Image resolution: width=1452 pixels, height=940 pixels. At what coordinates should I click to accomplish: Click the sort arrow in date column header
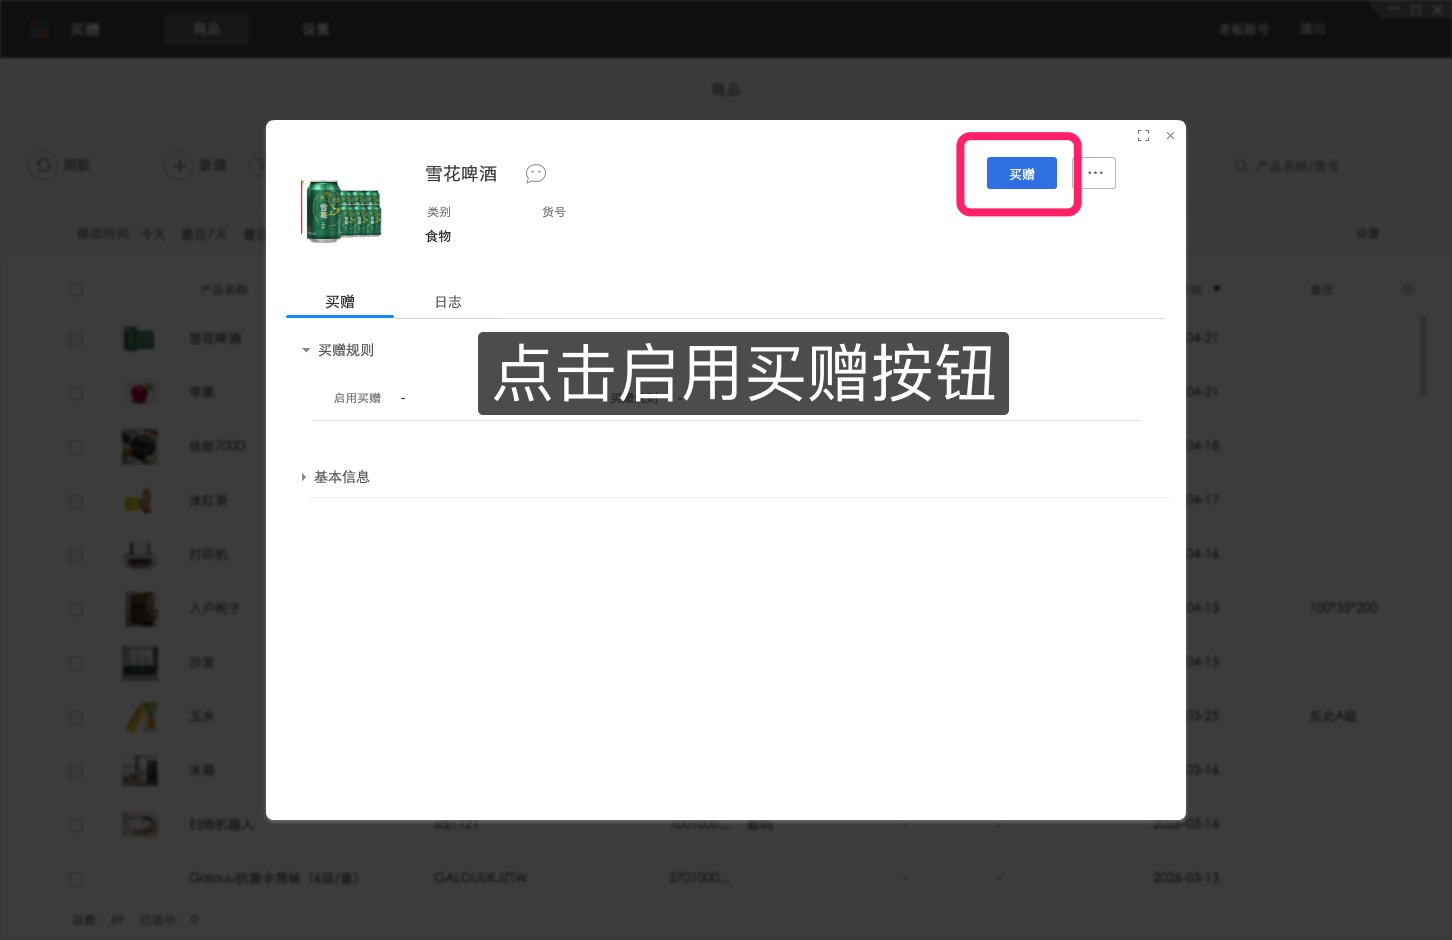[1217, 289]
